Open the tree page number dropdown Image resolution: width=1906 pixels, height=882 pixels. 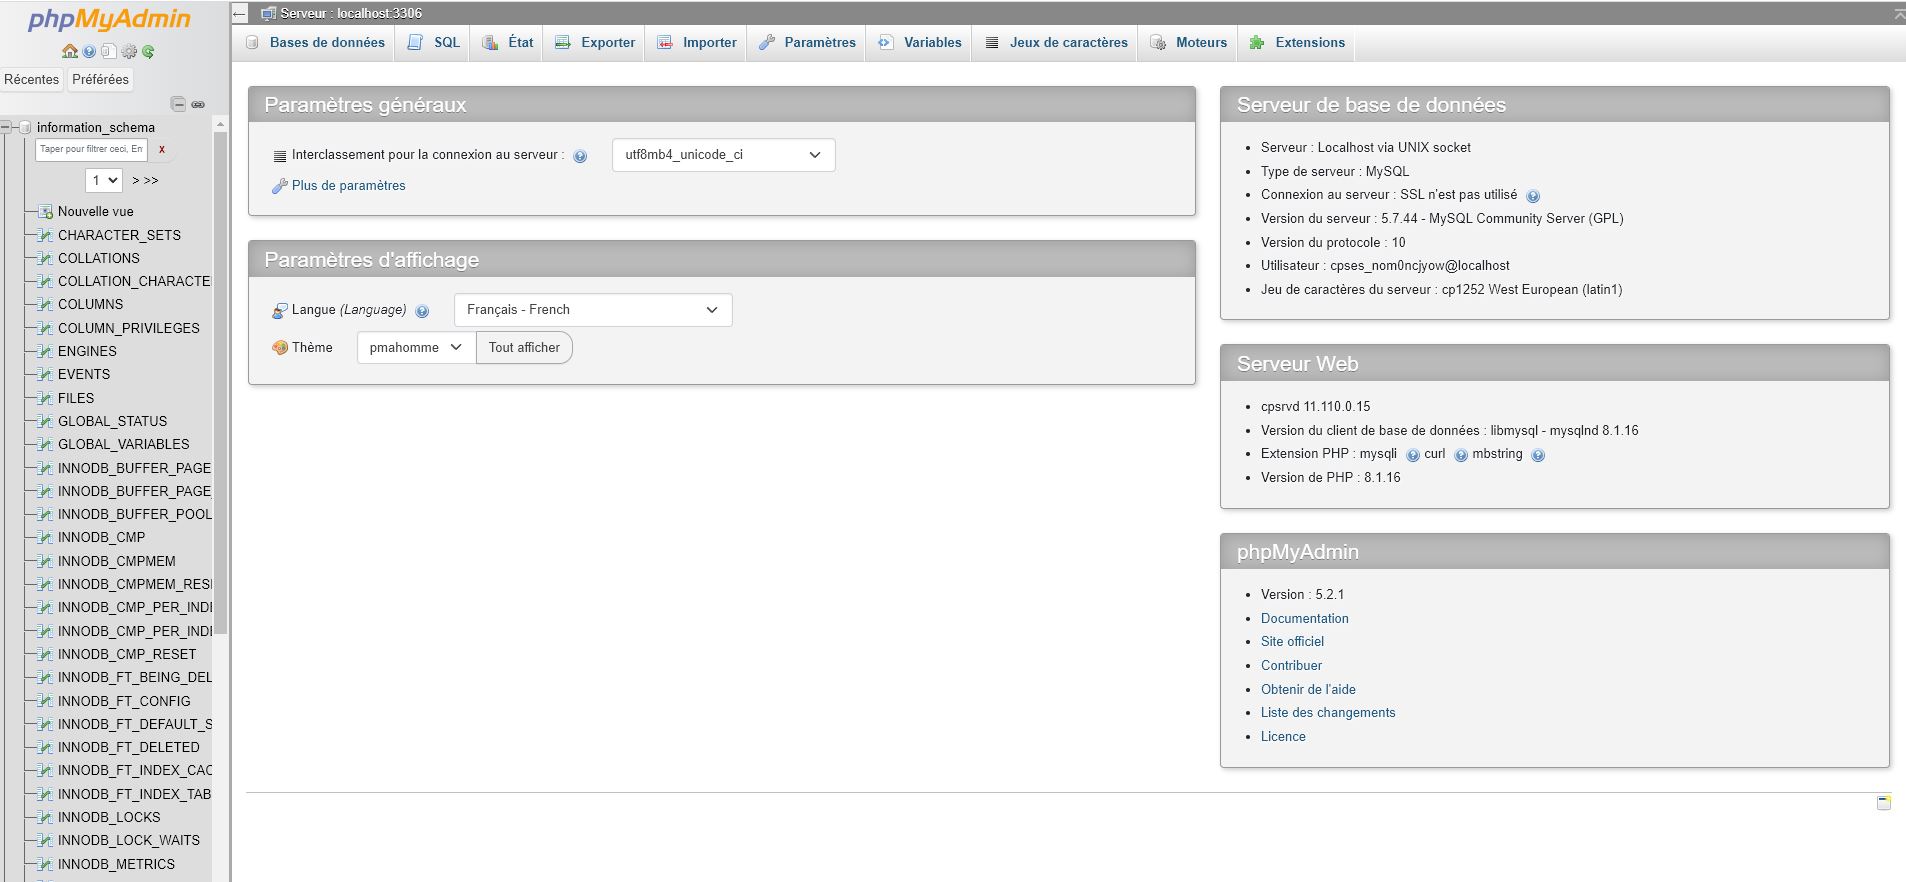[104, 180]
